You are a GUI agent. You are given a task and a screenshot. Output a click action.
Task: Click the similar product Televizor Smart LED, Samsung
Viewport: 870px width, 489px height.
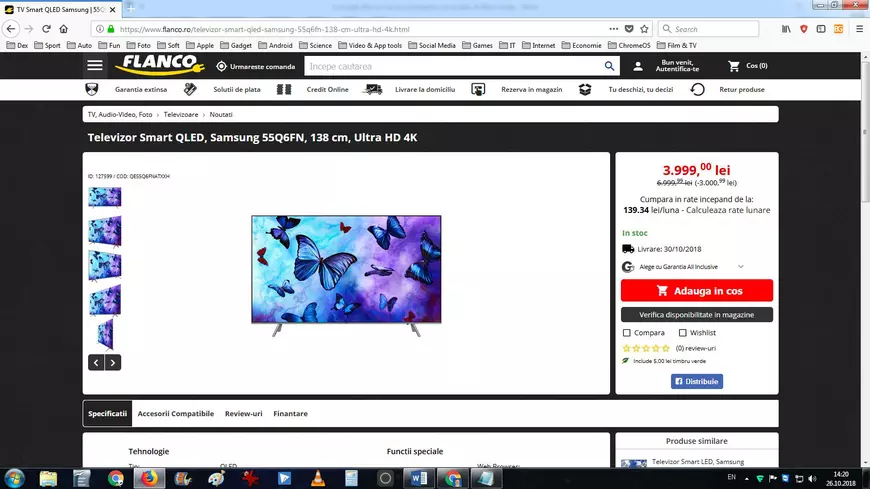(697, 462)
